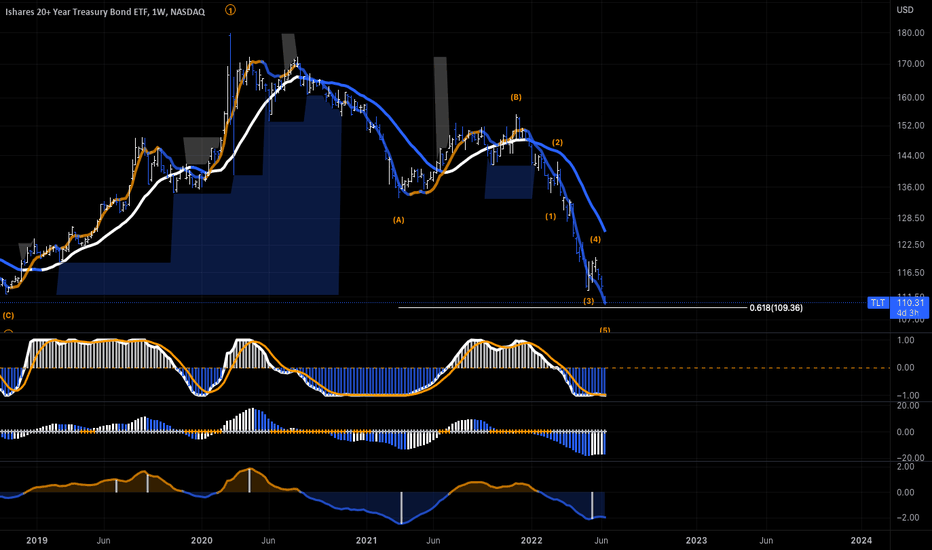Screen dimensions: 932x550
Task: Select the 0.618(109.36) Fibonacci level label
Action: pyautogui.click(x=776, y=308)
